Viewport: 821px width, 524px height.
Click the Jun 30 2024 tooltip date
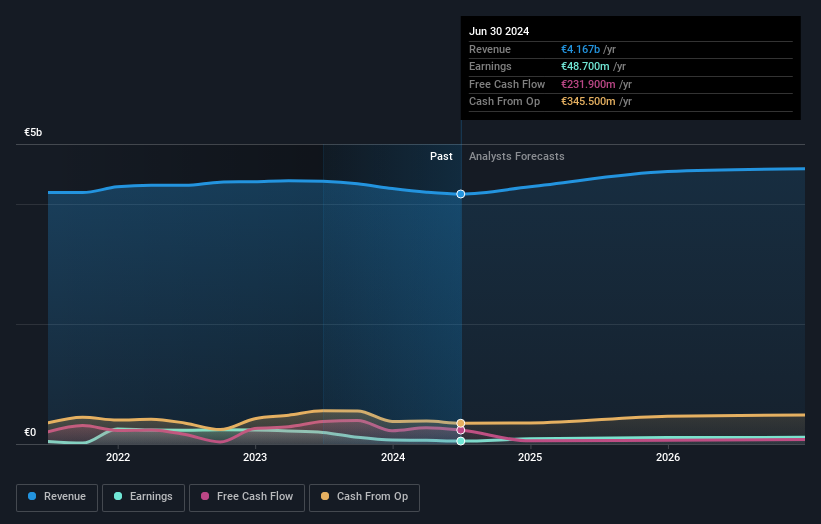499,31
